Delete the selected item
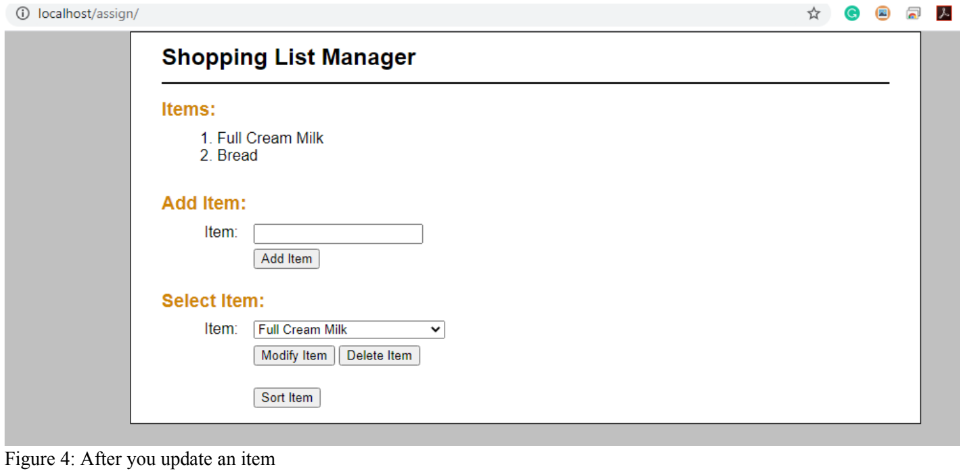 pyautogui.click(x=379, y=356)
